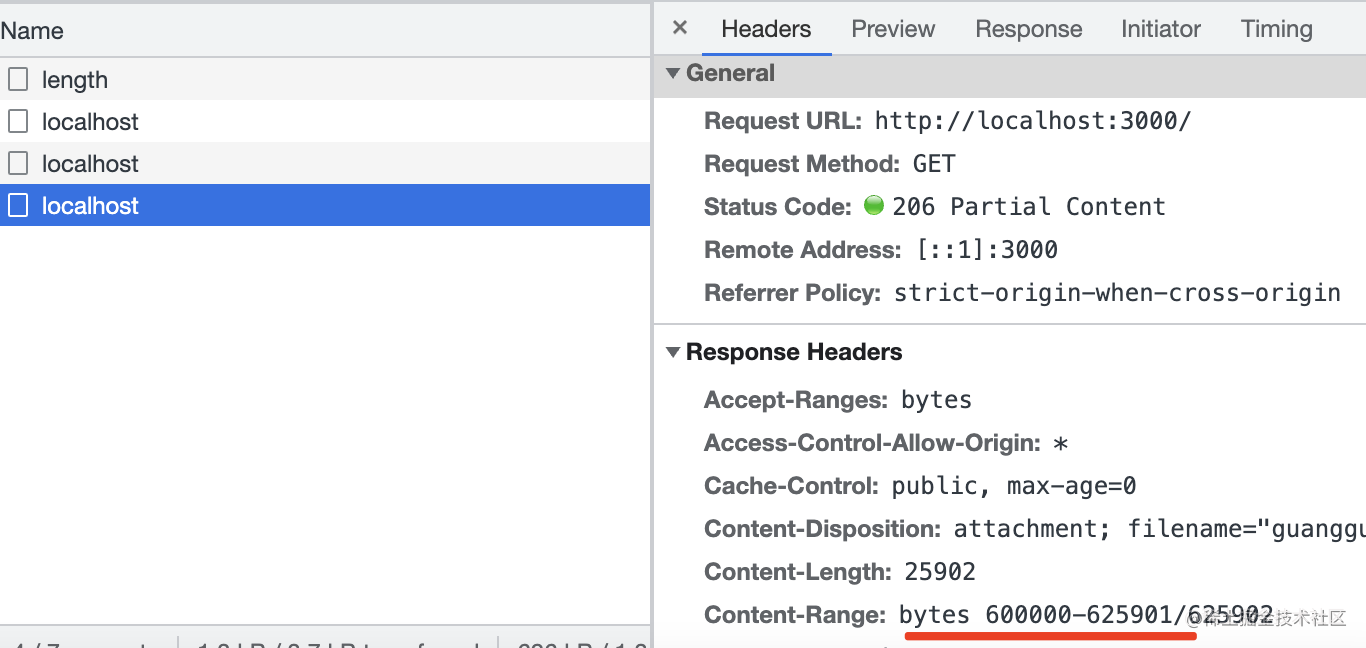
Task: Click the document icon beside the length request
Action: 18,79
